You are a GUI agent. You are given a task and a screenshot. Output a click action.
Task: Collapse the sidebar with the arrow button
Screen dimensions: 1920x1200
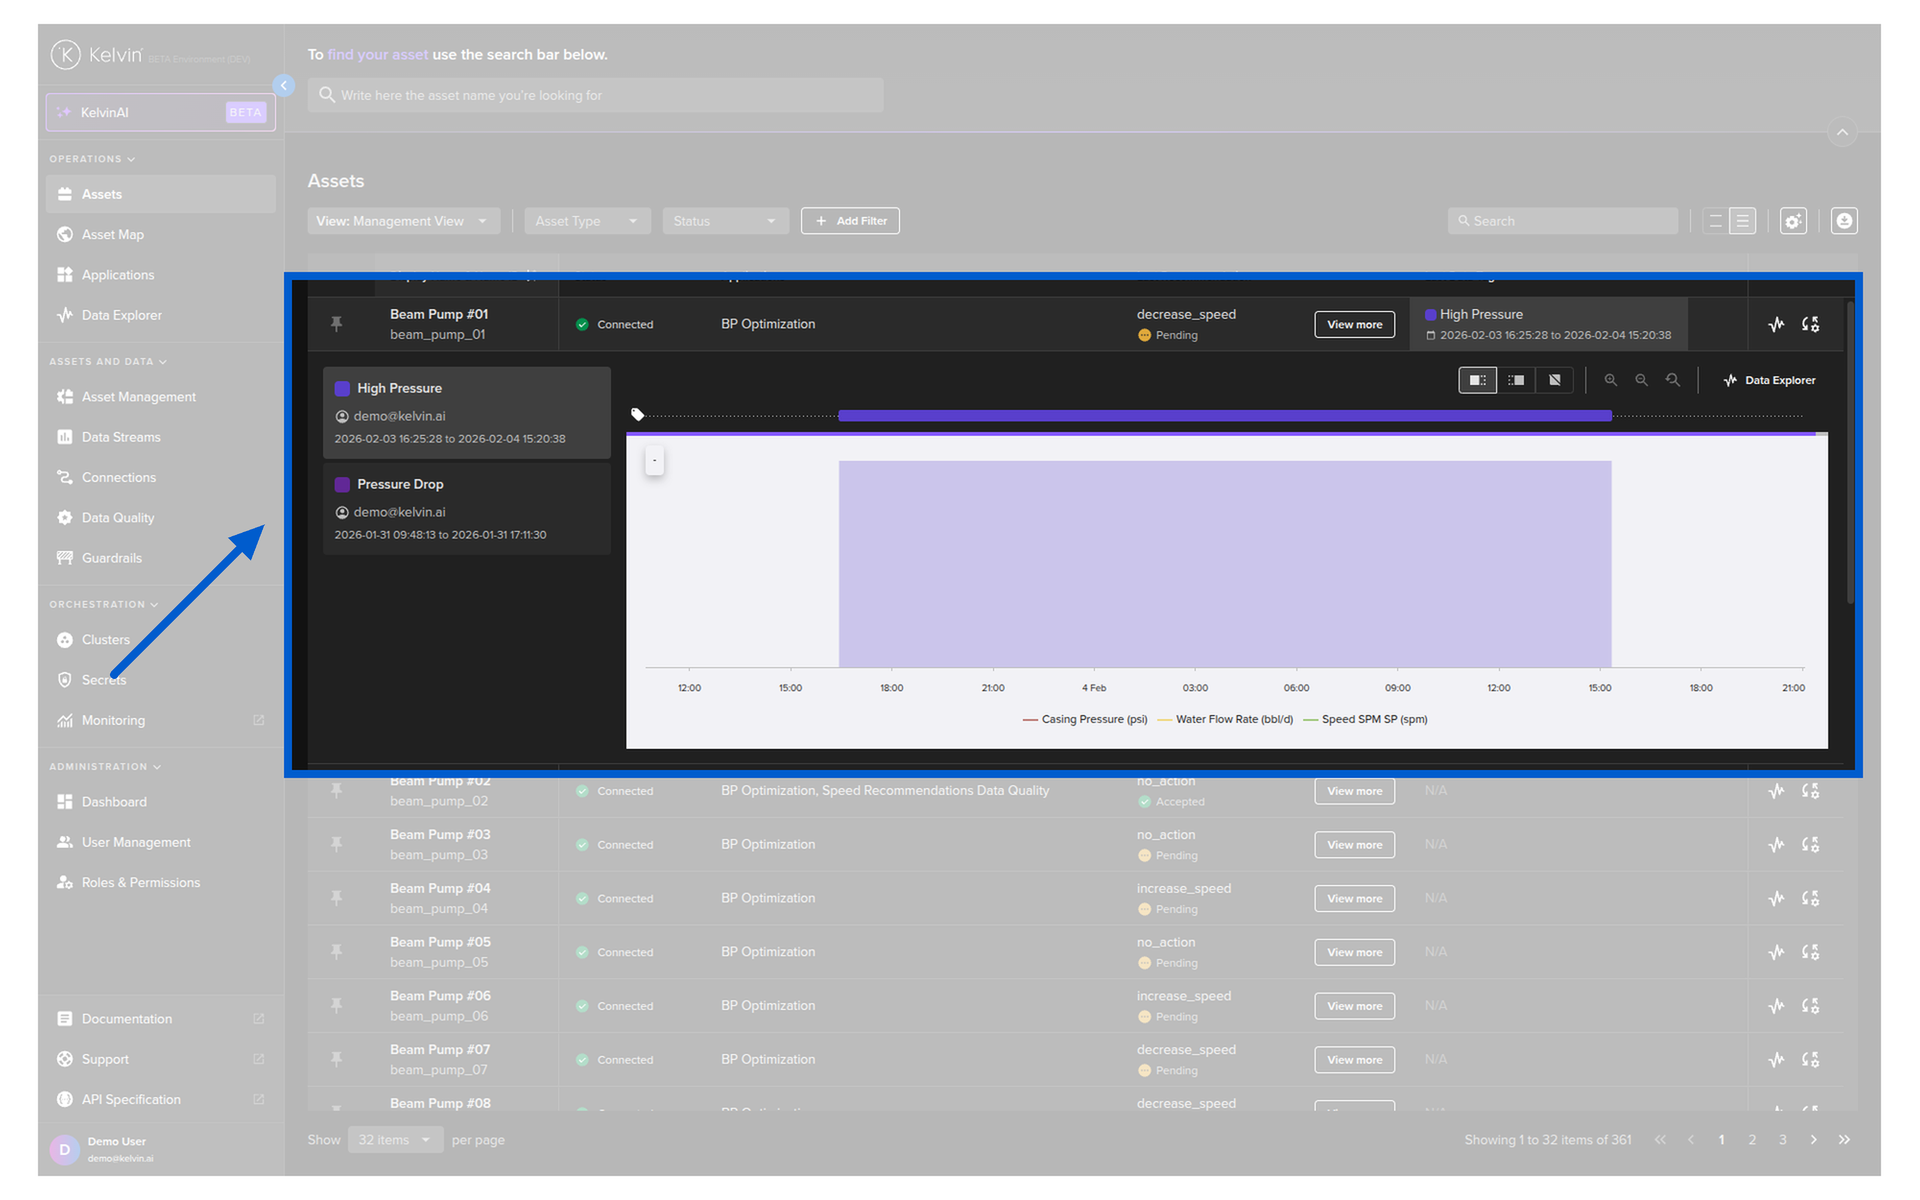tap(284, 86)
